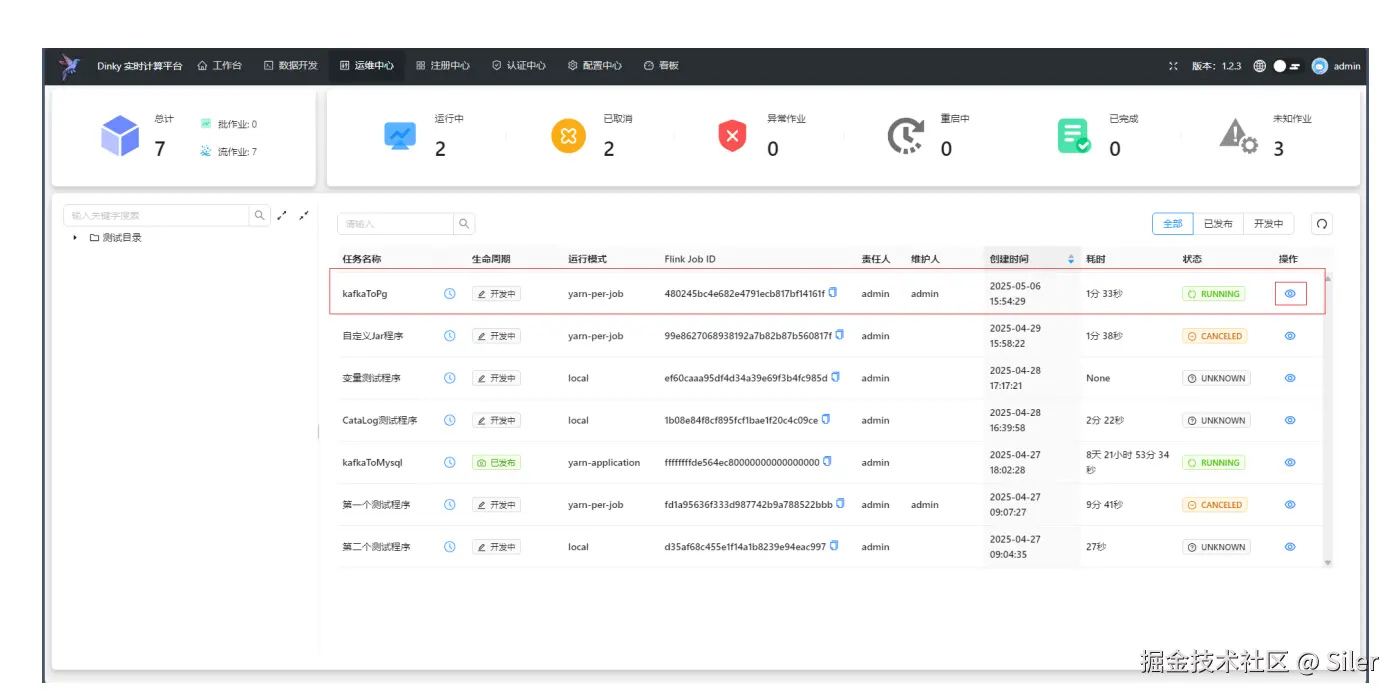Click the kafkaToMysql task name
This screenshot has width=1399, height=696.
[x=372, y=463]
